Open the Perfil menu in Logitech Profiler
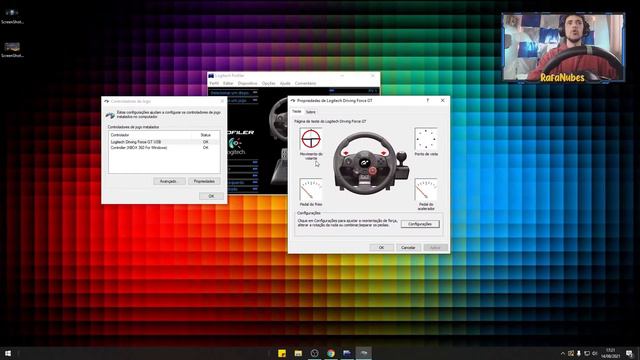Image resolution: width=640 pixels, height=360 pixels. [214, 83]
